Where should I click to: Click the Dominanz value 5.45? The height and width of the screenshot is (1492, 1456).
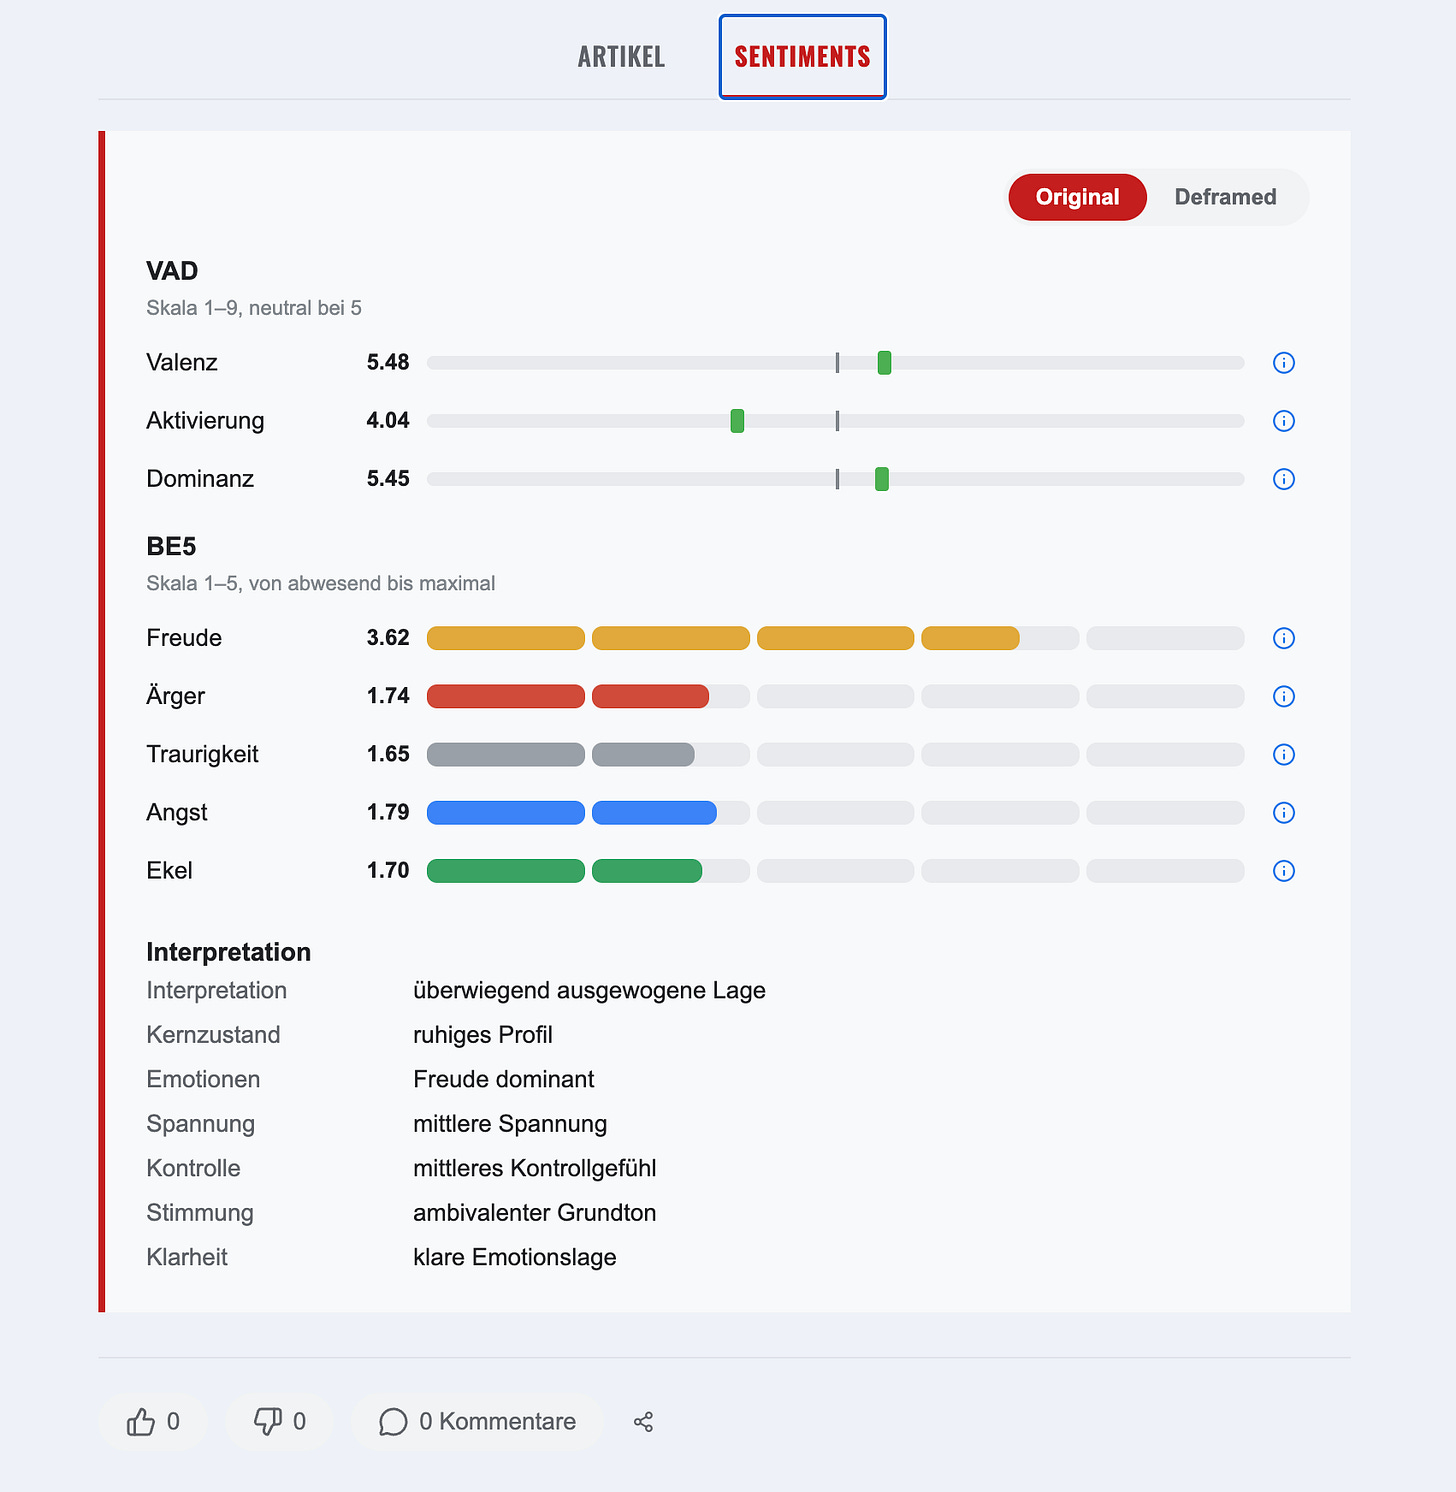[388, 478]
